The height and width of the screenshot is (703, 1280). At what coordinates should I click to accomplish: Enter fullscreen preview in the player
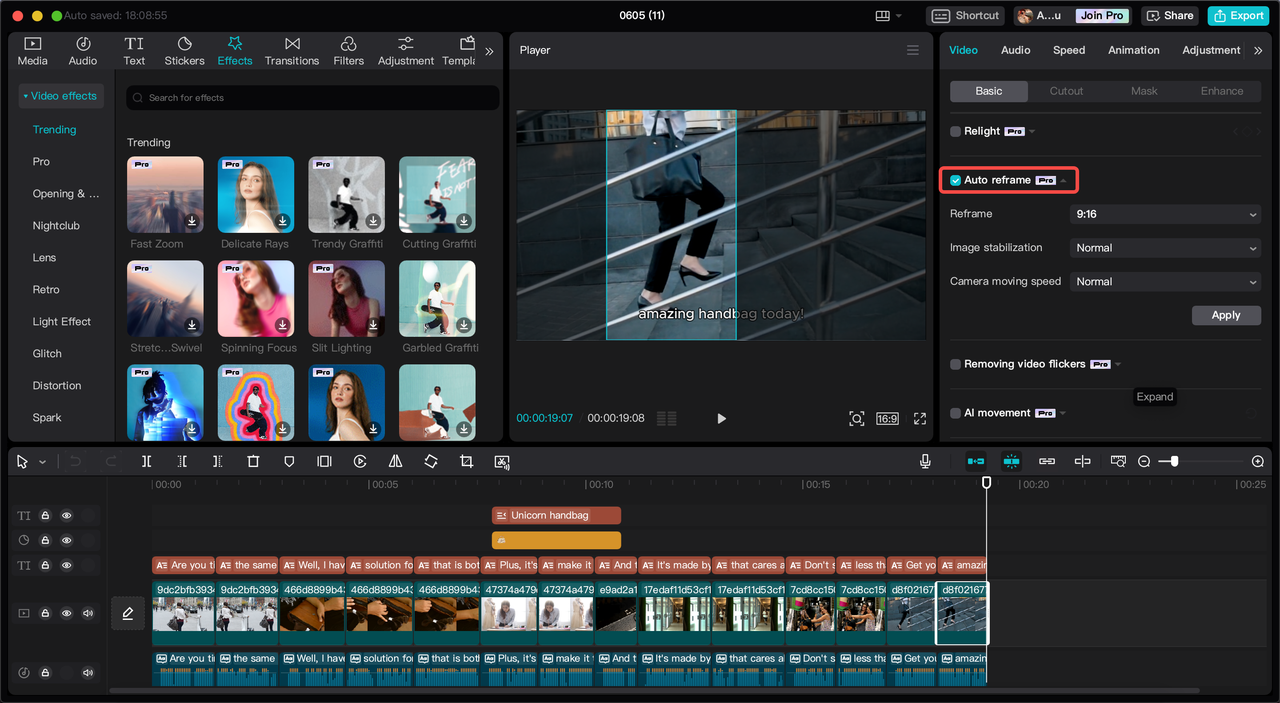(919, 419)
